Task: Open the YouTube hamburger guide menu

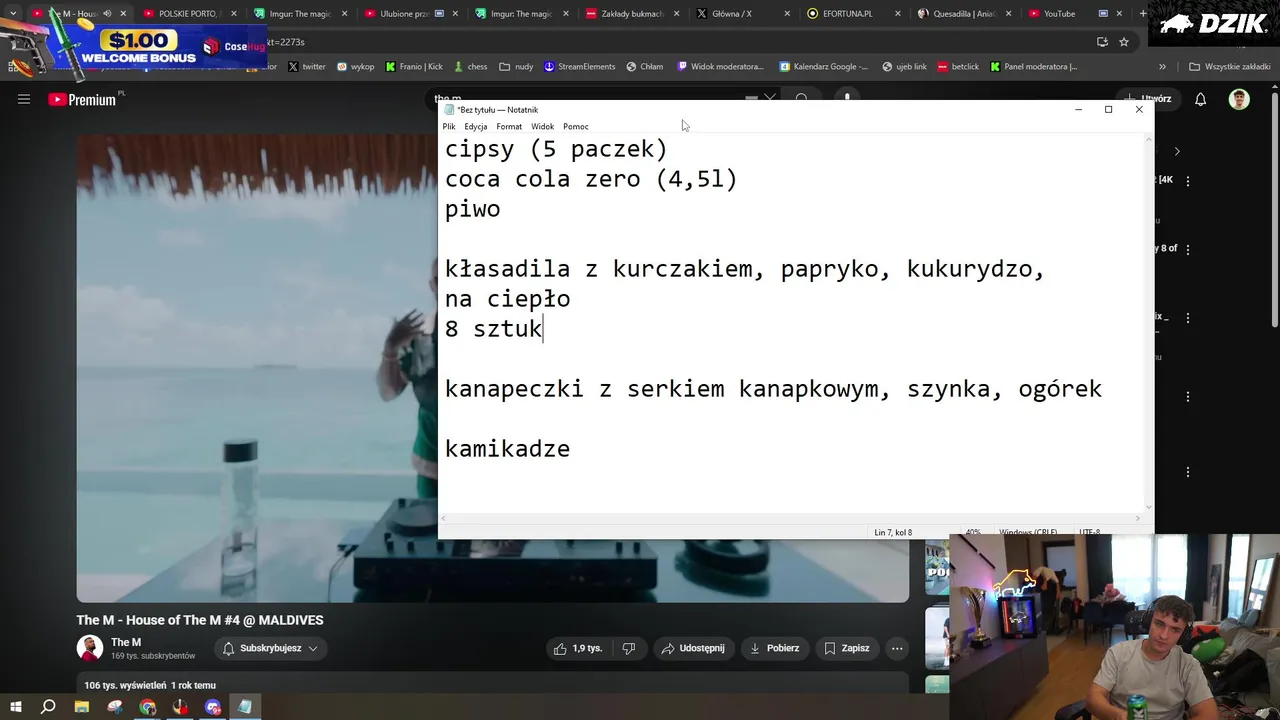Action: (24, 99)
